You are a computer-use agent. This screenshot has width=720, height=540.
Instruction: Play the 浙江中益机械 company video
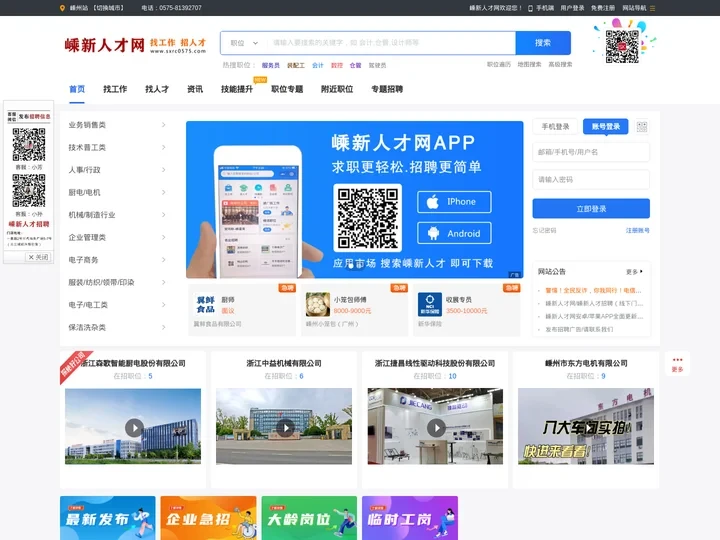coord(285,428)
